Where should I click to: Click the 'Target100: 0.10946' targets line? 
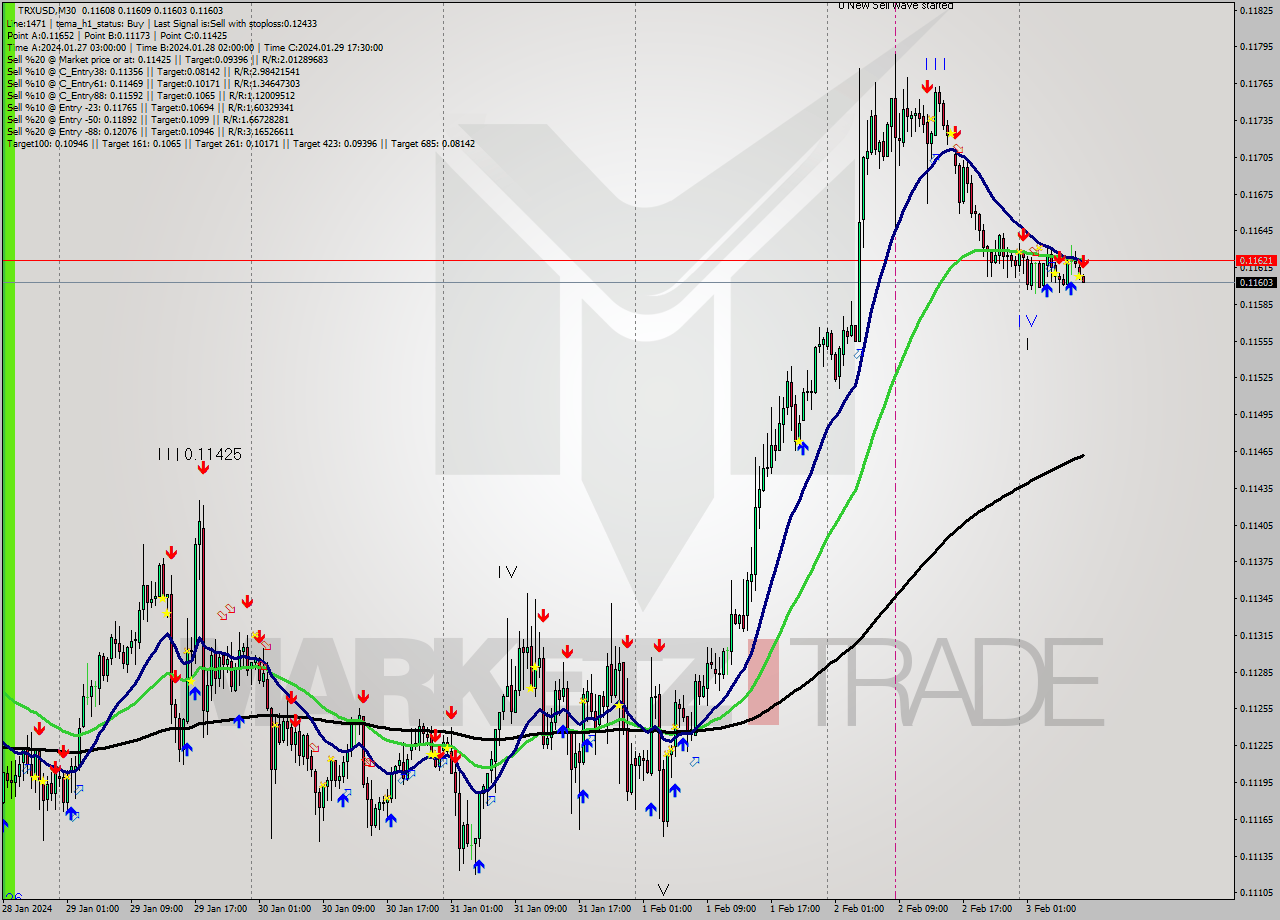[240, 143]
